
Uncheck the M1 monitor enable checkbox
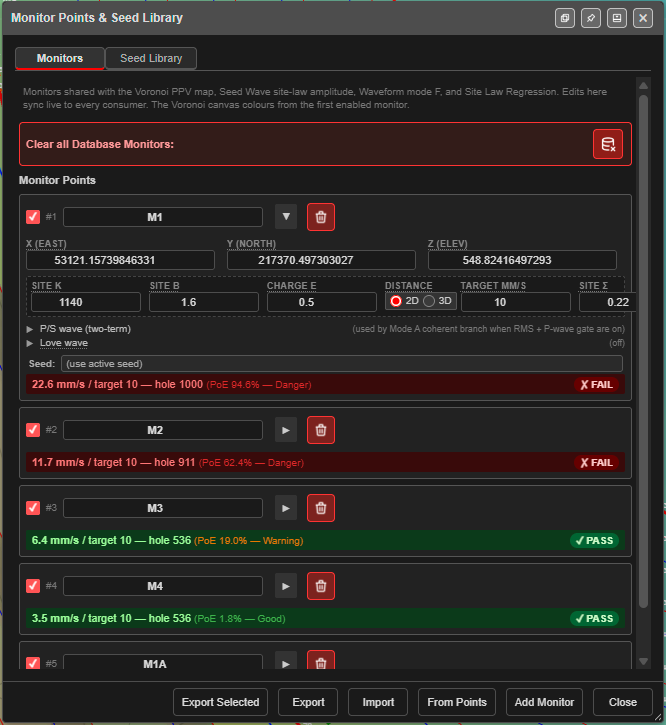33,217
